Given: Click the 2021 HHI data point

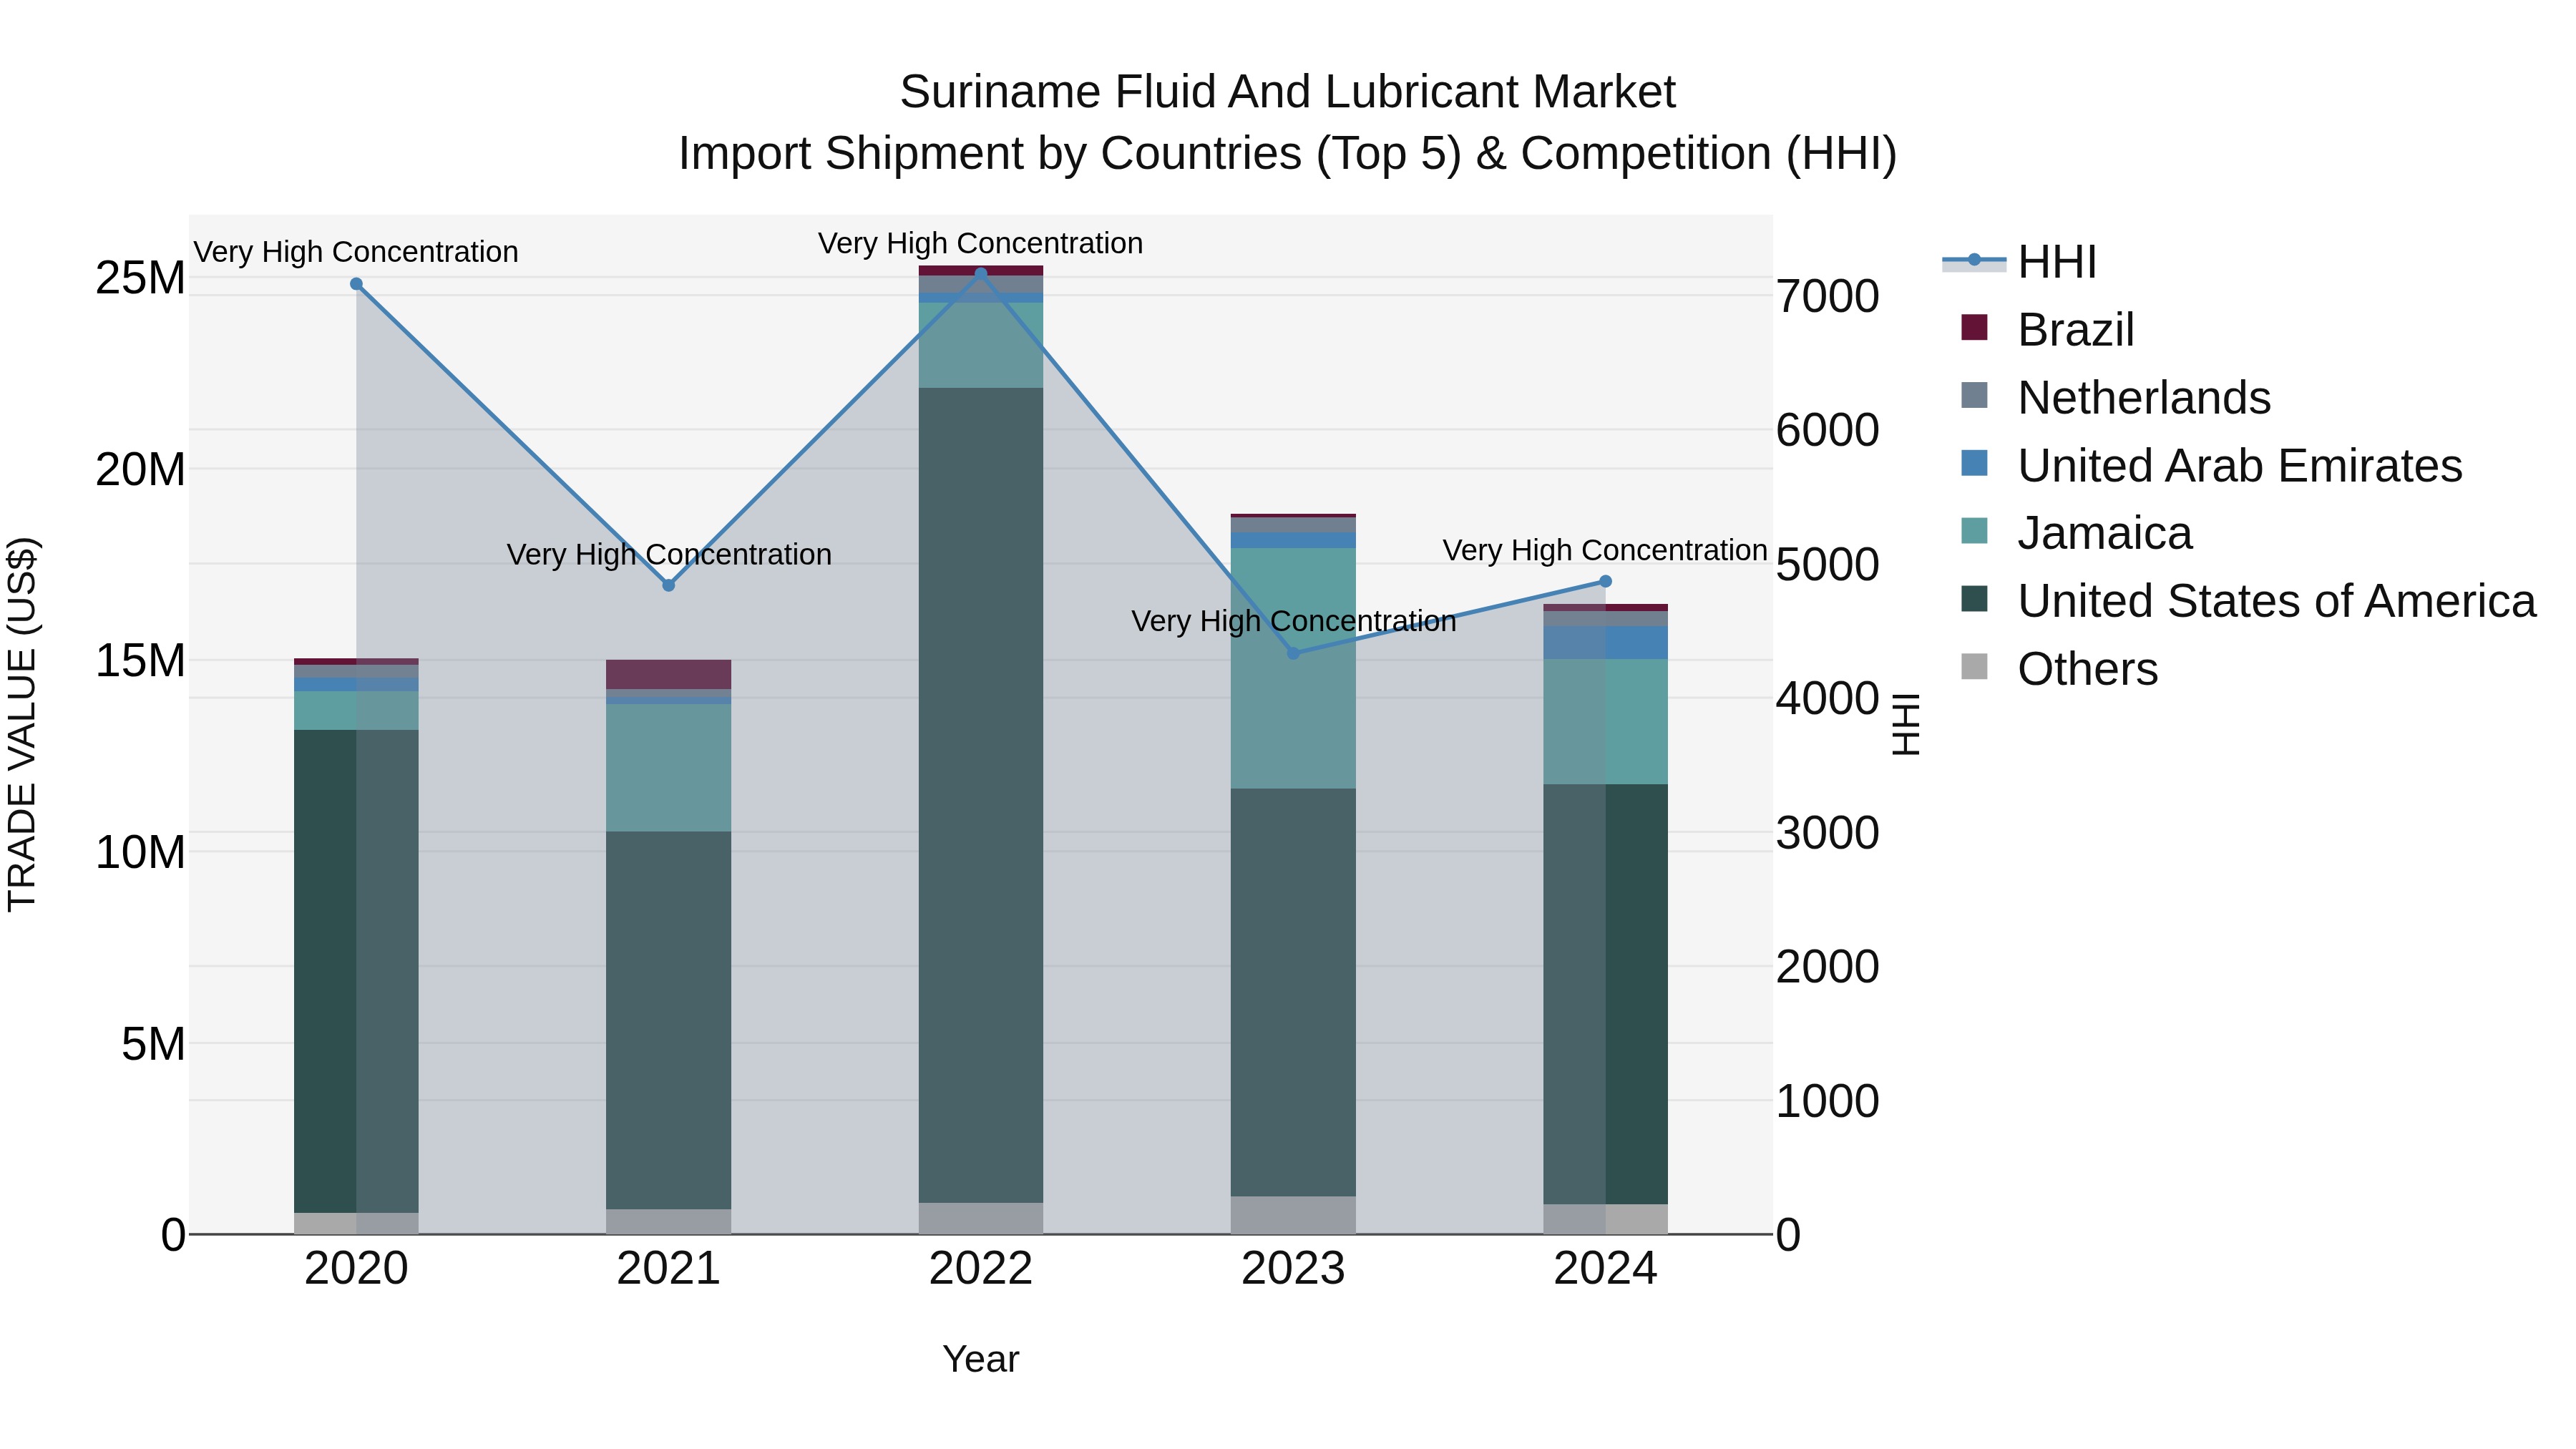Looking at the screenshot, I should pyautogui.click(x=669, y=585).
